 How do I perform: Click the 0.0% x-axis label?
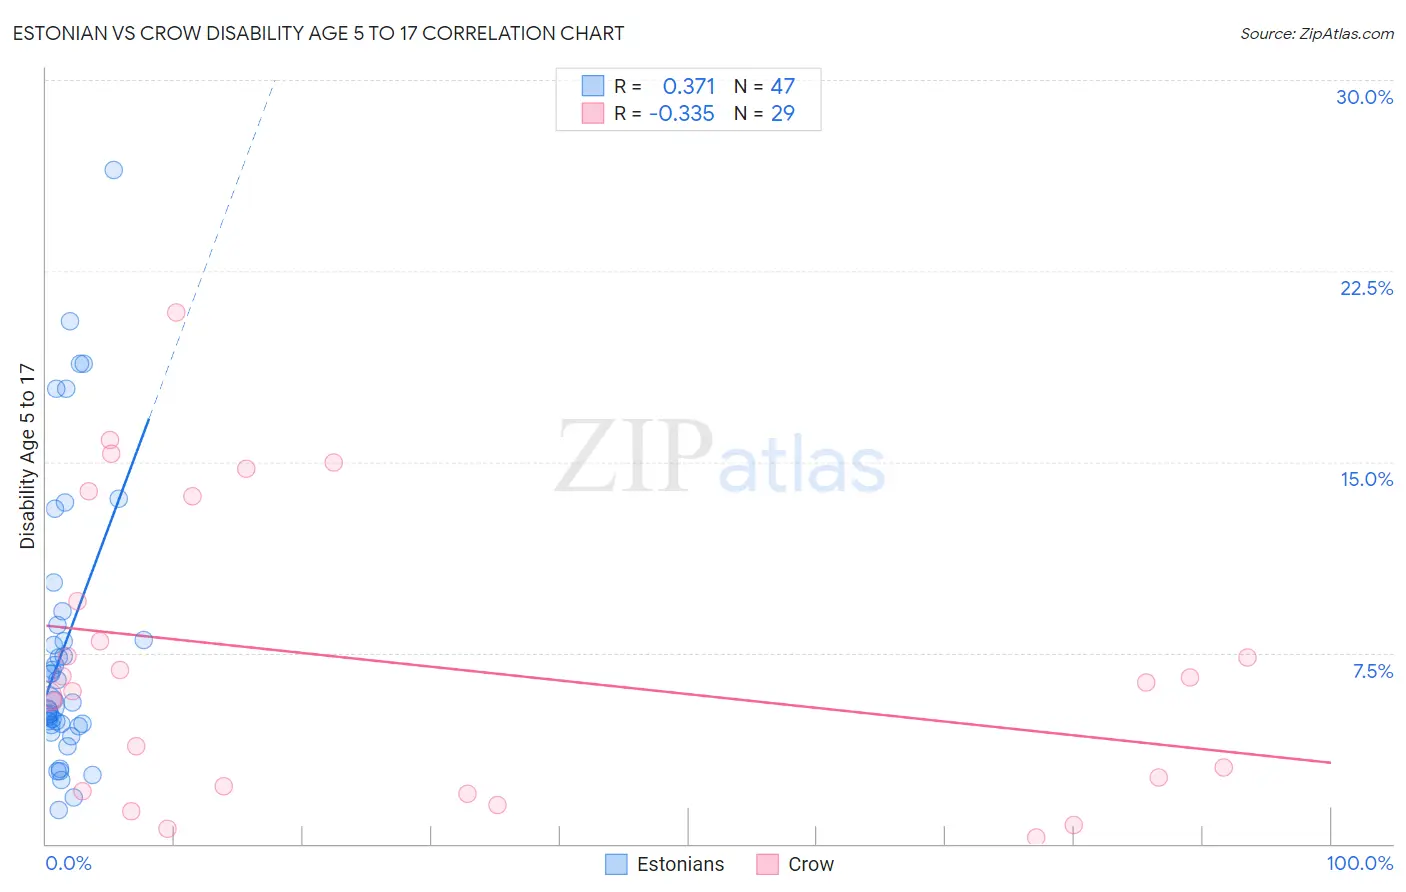click(68, 863)
